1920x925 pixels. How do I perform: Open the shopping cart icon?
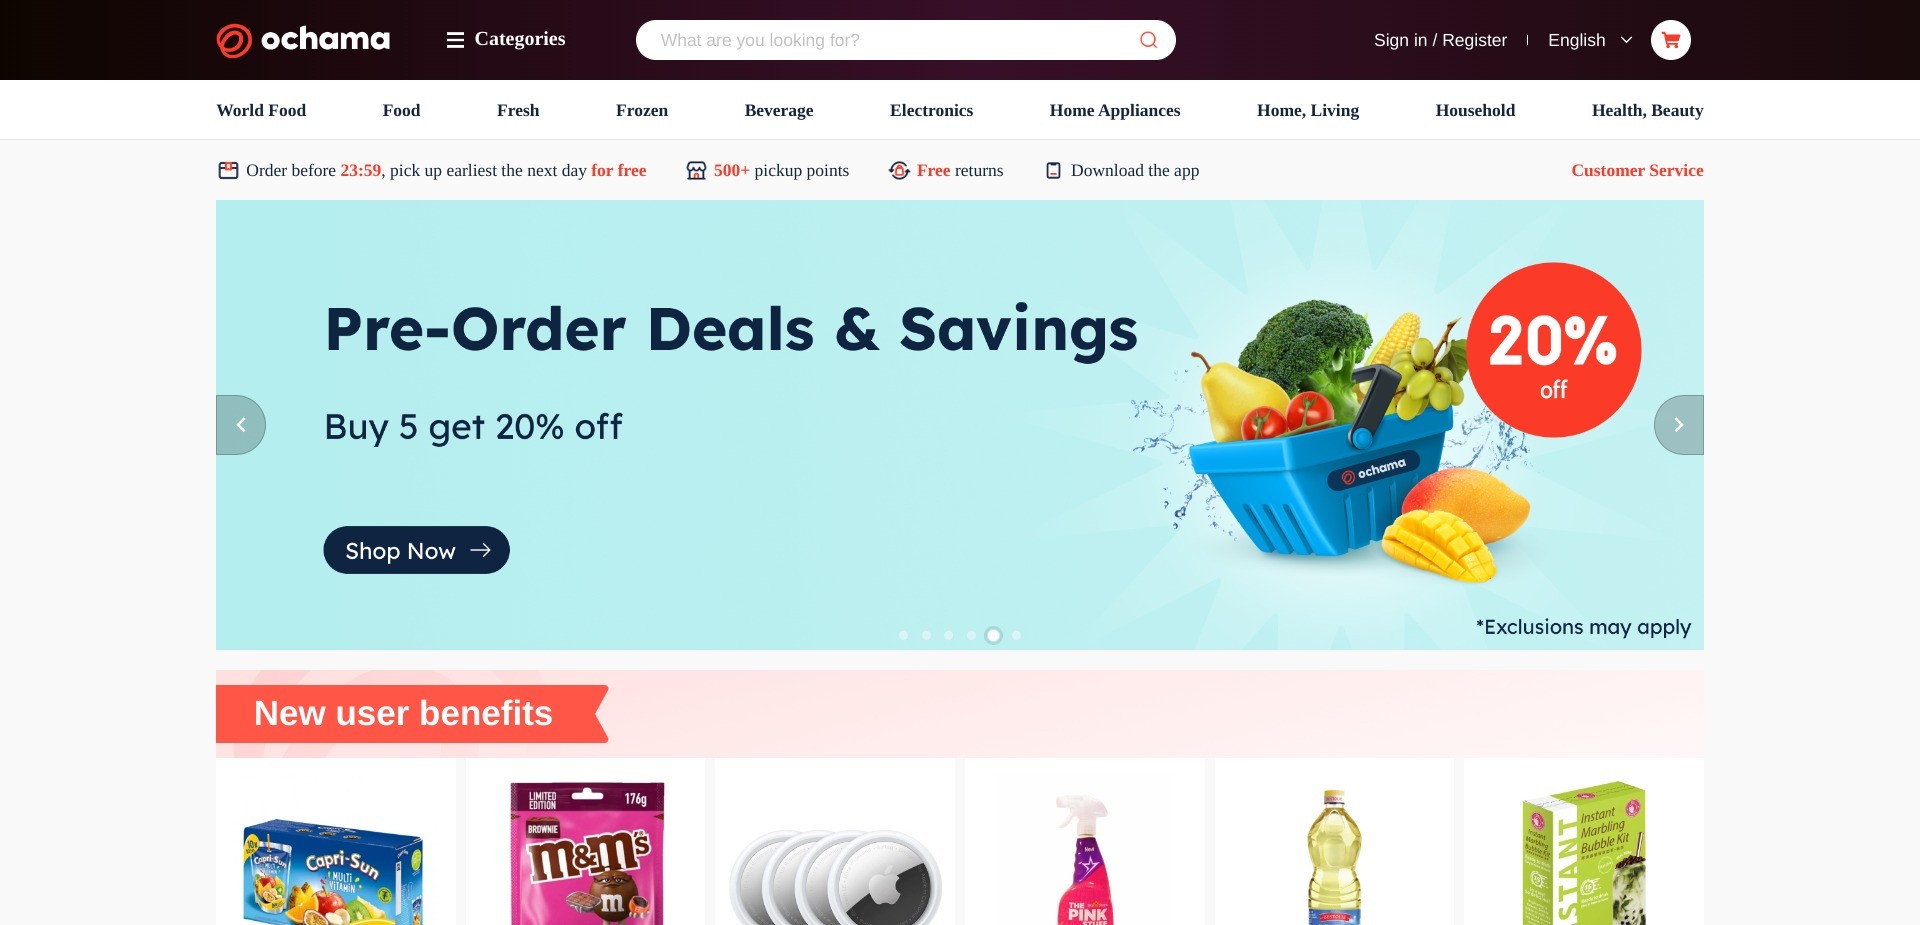tap(1670, 40)
